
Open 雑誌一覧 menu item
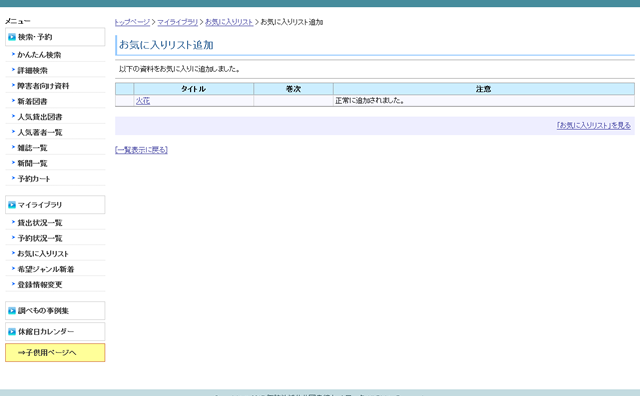point(32,148)
